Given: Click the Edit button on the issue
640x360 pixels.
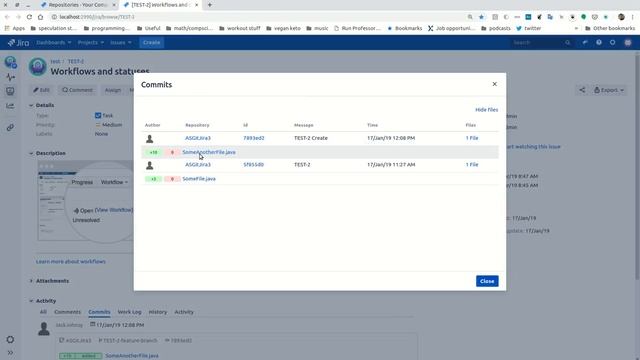Looking at the screenshot, I should (x=42, y=90).
